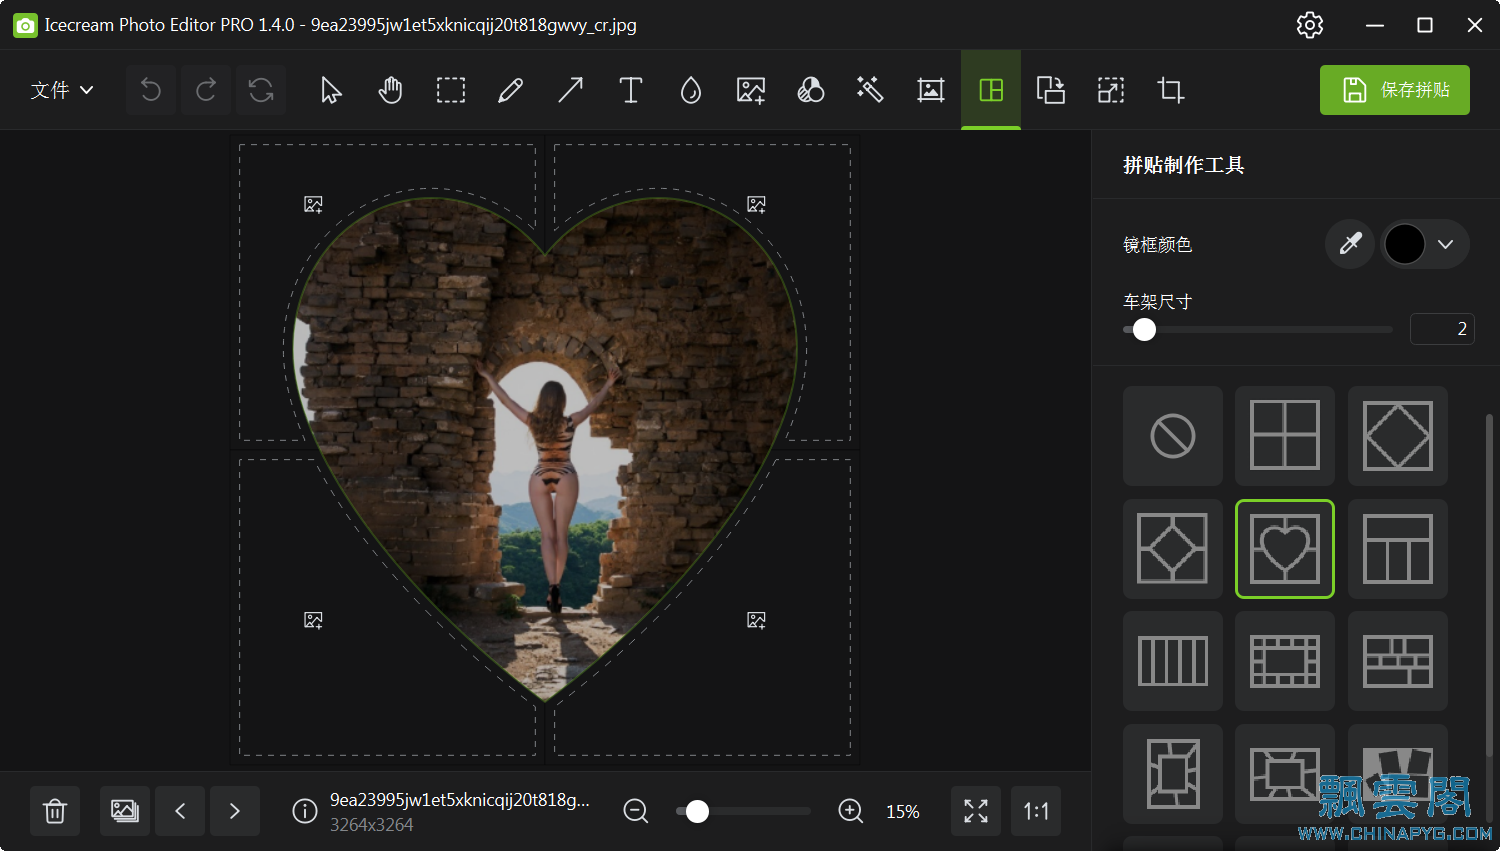This screenshot has width=1500, height=851.
Task: Click the active collage maker tool
Action: pyautogui.click(x=991, y=90)
